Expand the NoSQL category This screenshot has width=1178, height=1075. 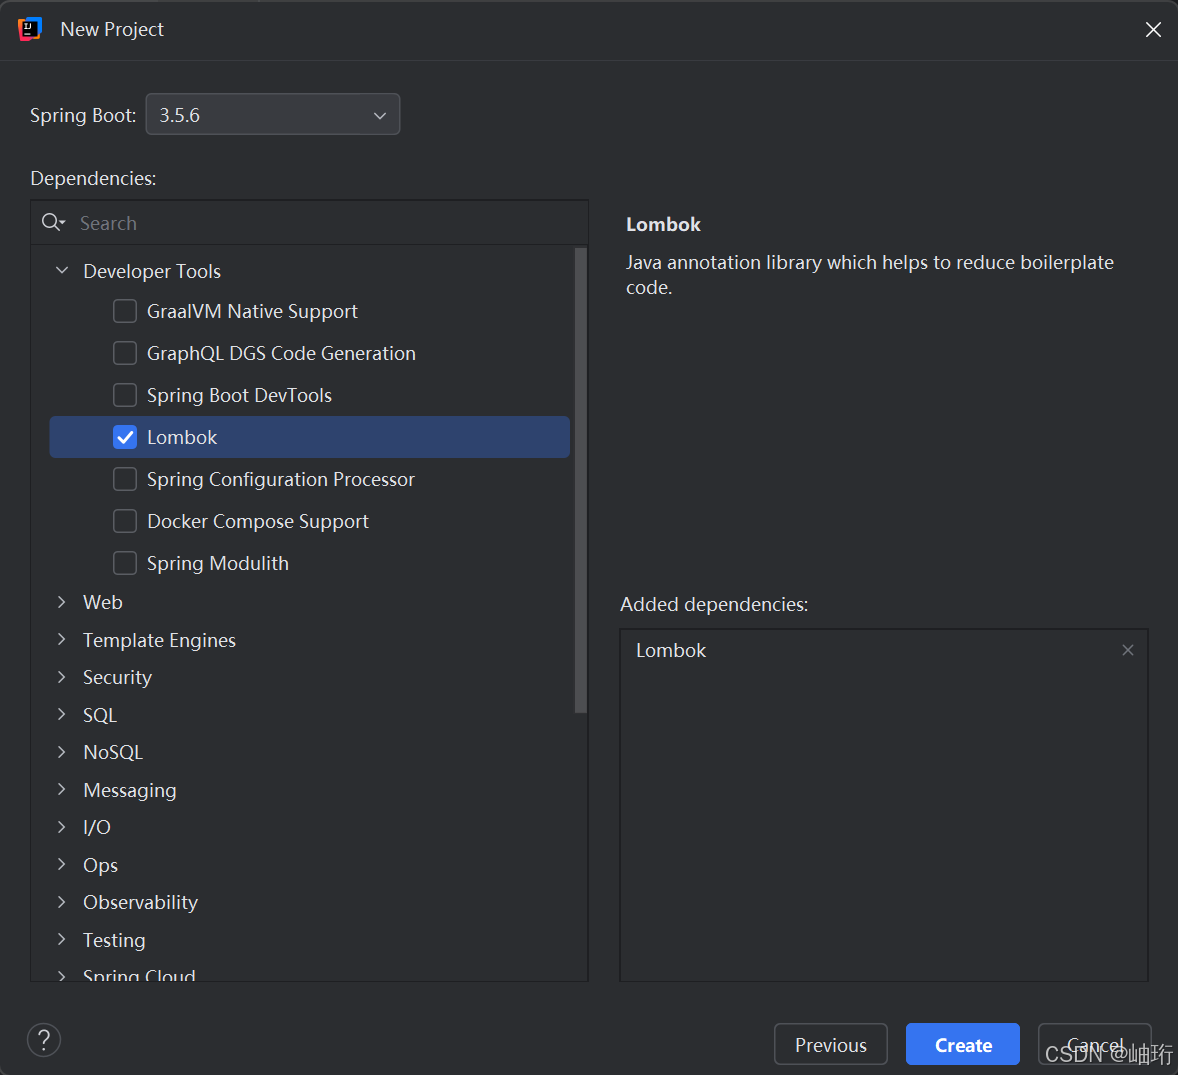pos(62,752)
